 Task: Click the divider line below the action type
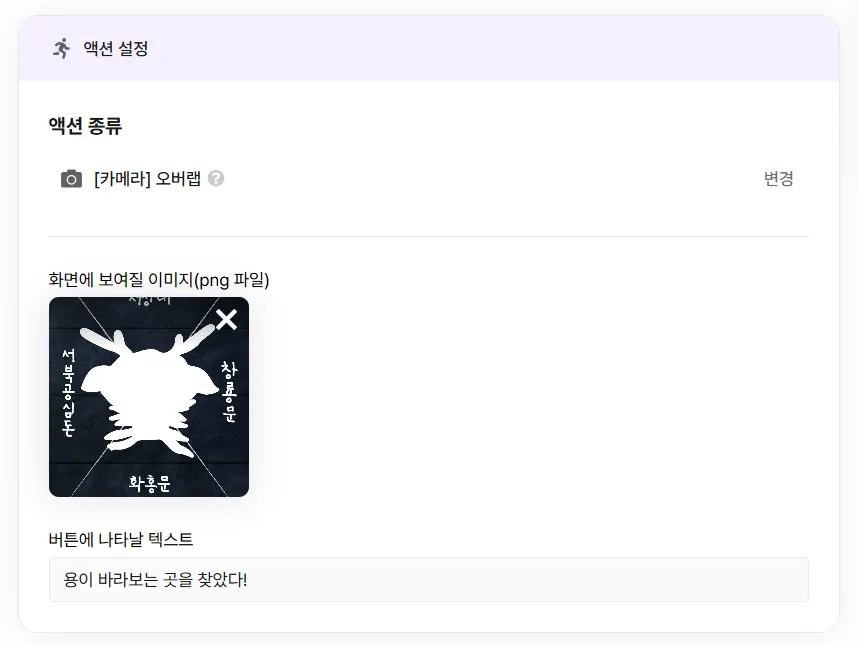tap(428, 236)
